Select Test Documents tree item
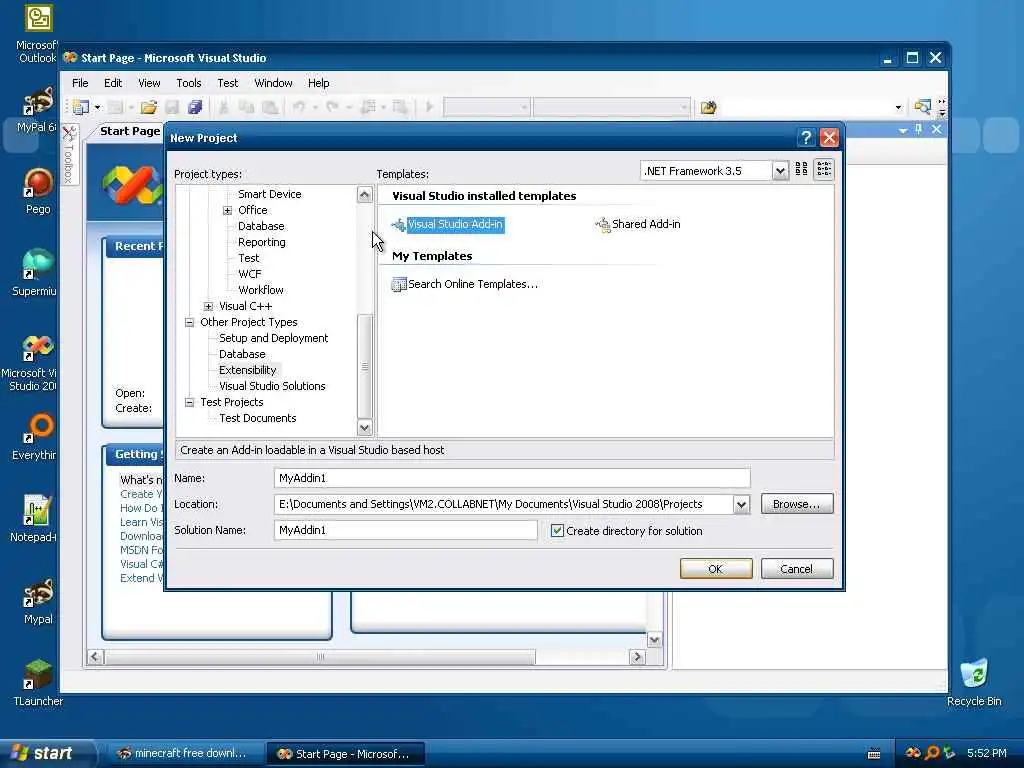1024x768 pixels. click(x=258, y=418)
